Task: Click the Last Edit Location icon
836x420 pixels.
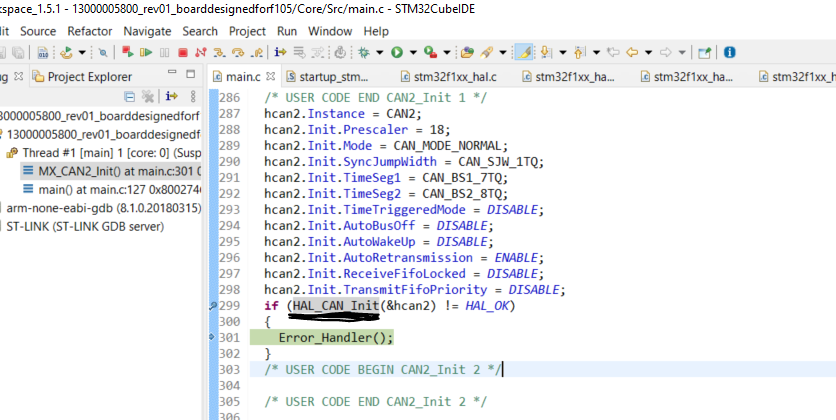Action: click(x=614, y=52)
